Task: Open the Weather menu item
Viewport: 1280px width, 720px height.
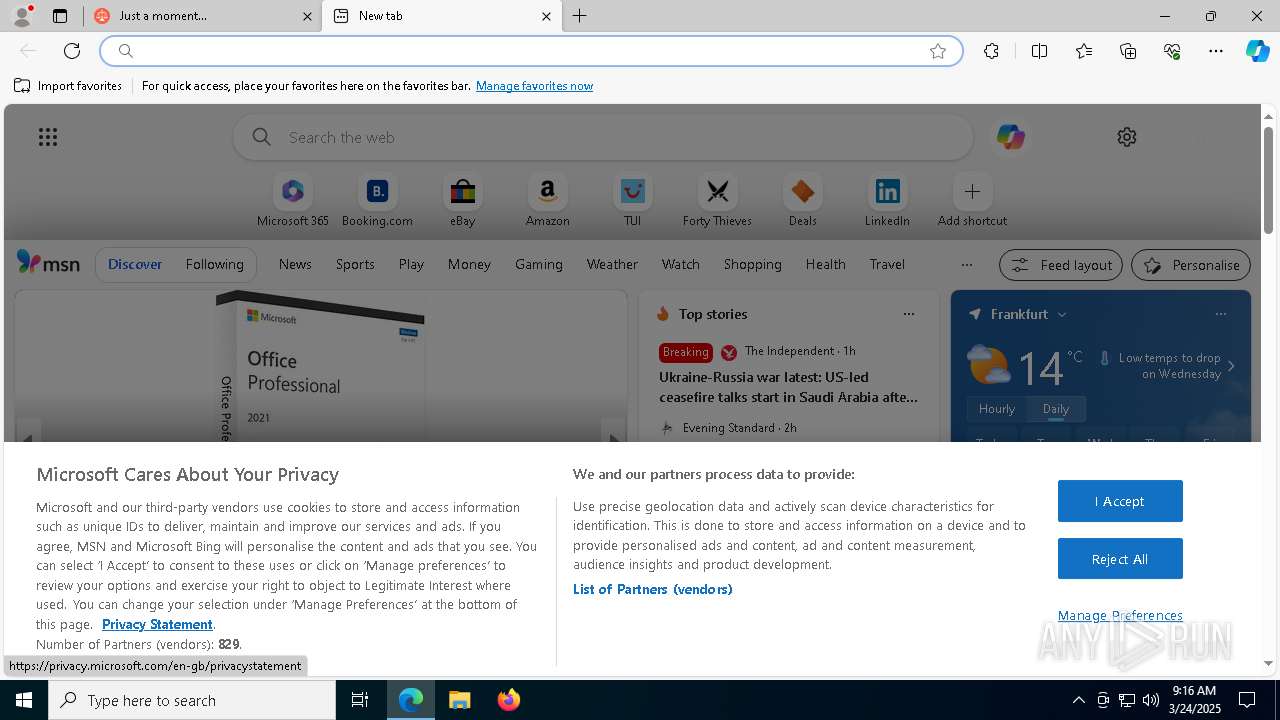Action: [612, 264]
